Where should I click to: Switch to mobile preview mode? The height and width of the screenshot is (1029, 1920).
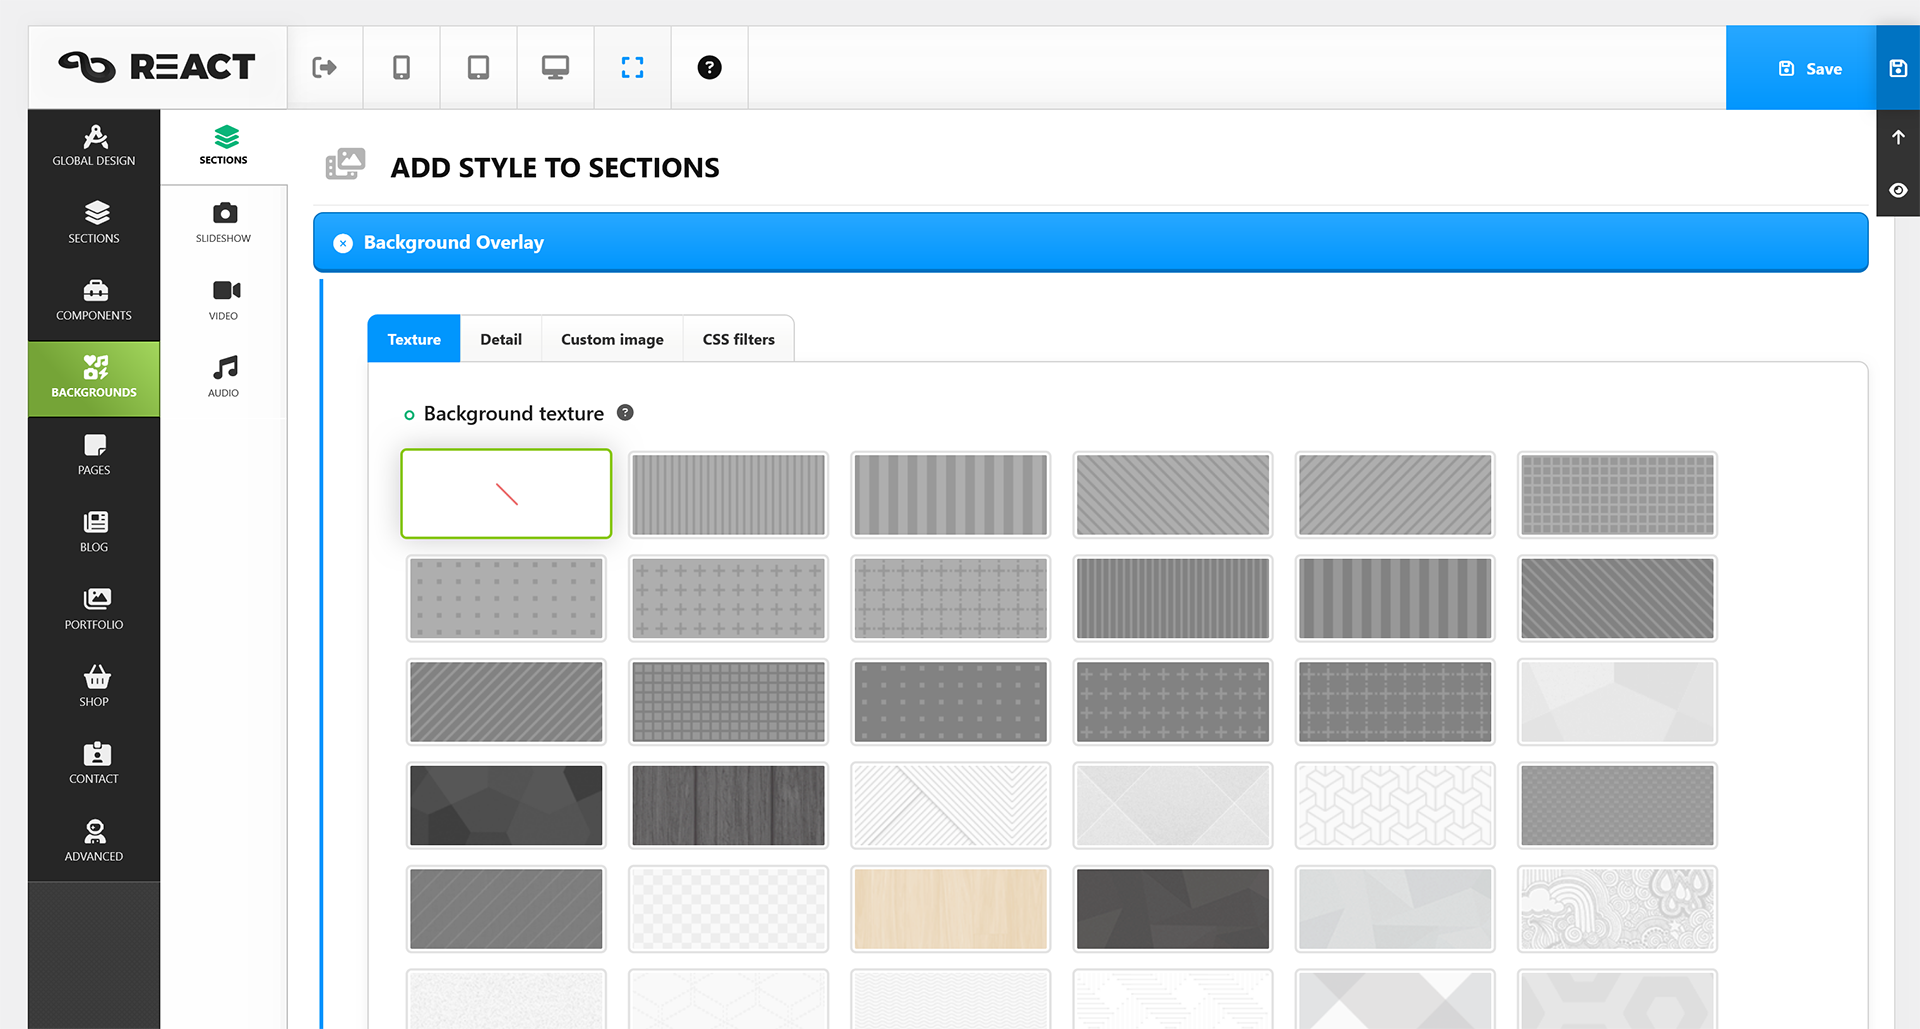(x=400, y=67)
